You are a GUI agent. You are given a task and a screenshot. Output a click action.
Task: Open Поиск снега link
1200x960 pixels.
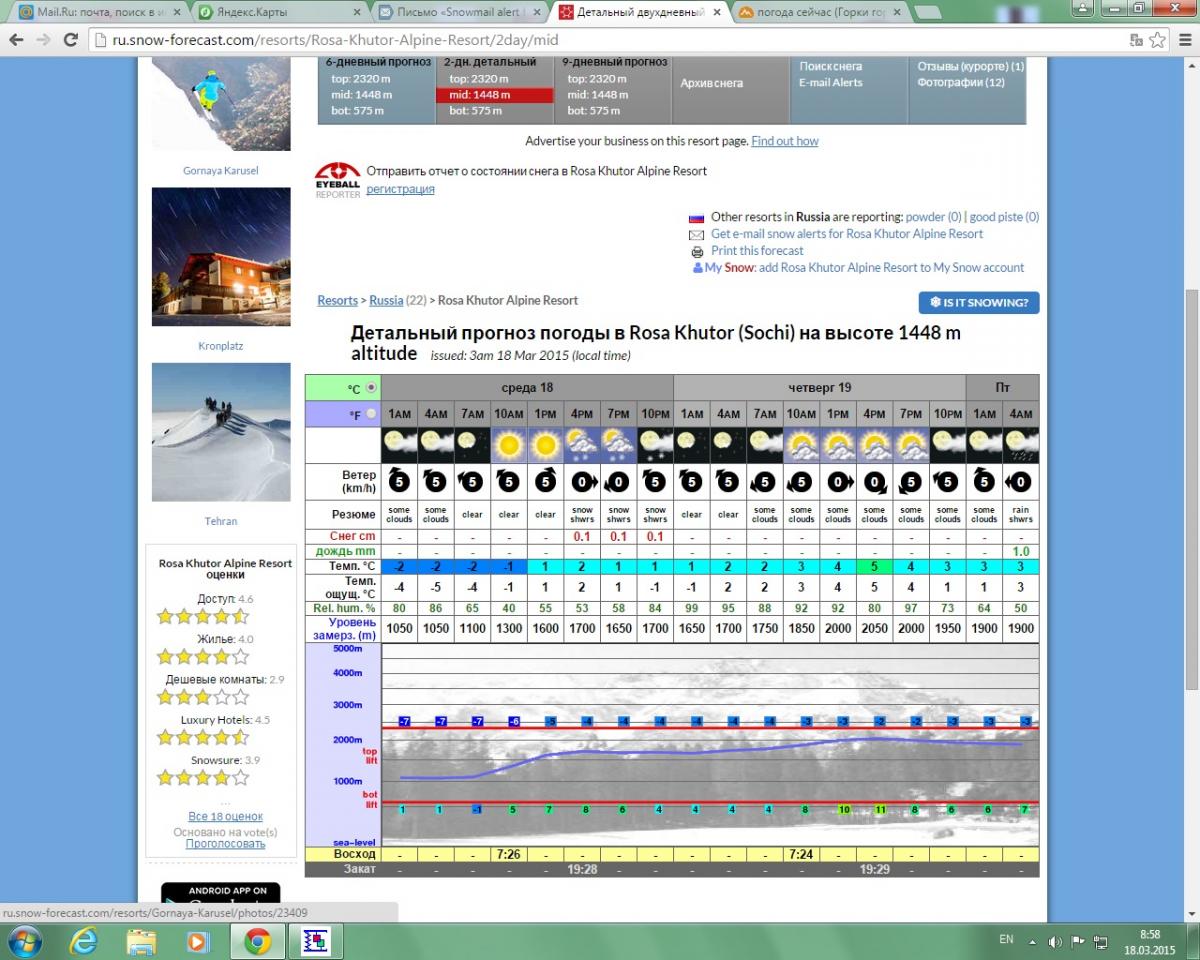click(831, 67)
